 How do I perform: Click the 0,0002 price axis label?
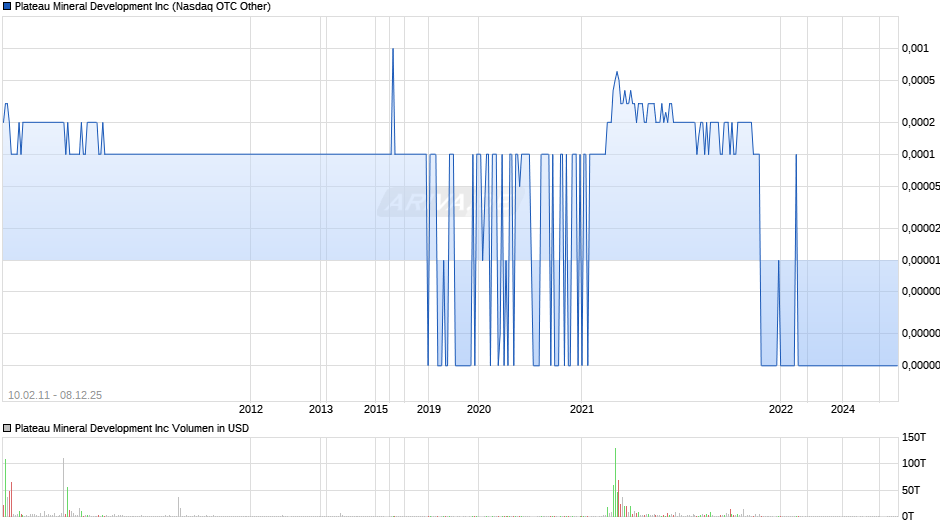(x=918, y=122)
